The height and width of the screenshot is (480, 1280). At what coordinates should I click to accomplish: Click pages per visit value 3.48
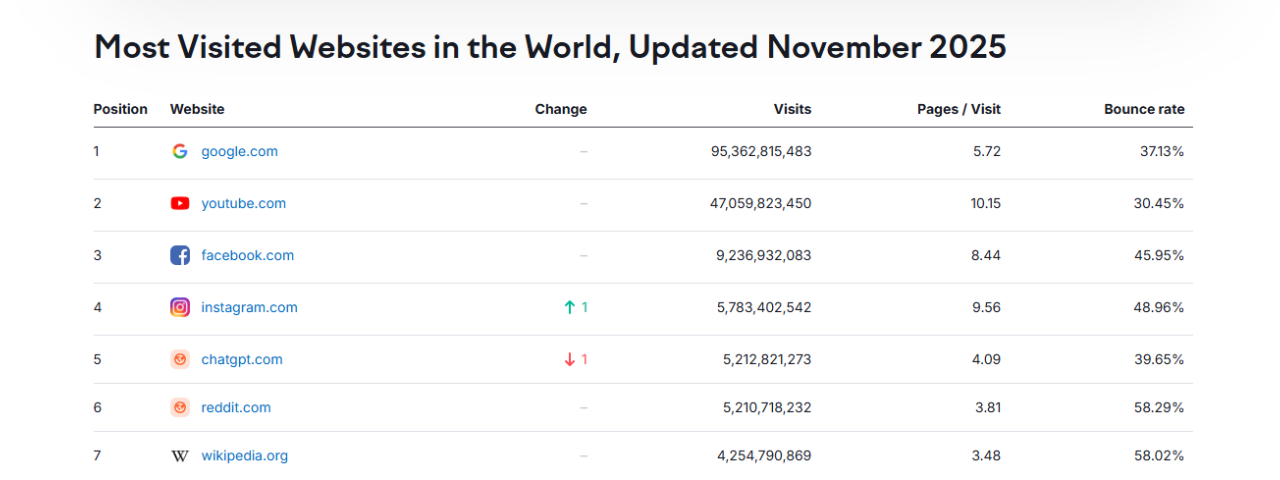click(x=986, y=455)
